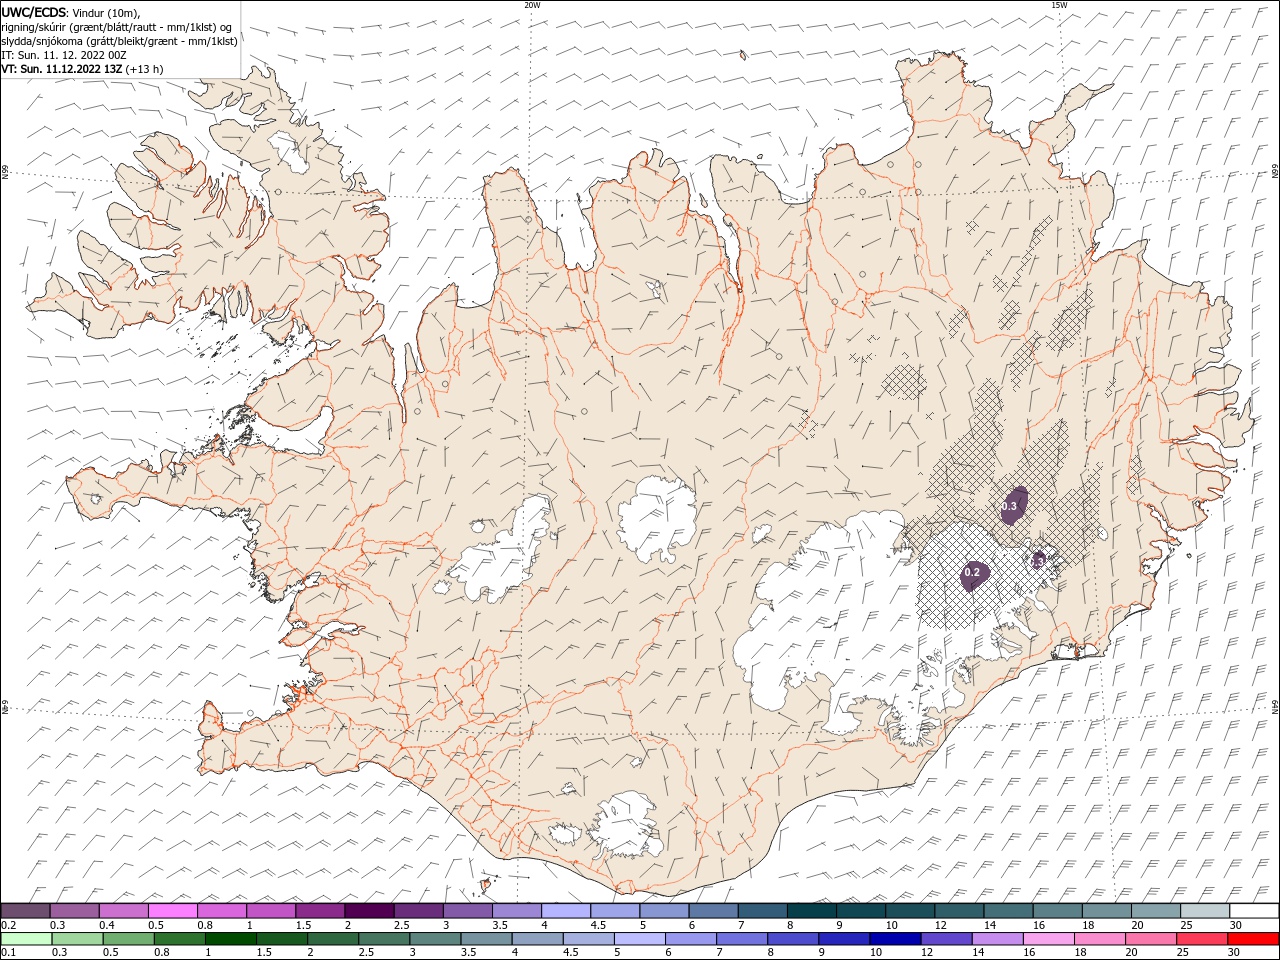Click the white swatch at 30, top legend row

pyautogui.click(x=1254, y=911)
